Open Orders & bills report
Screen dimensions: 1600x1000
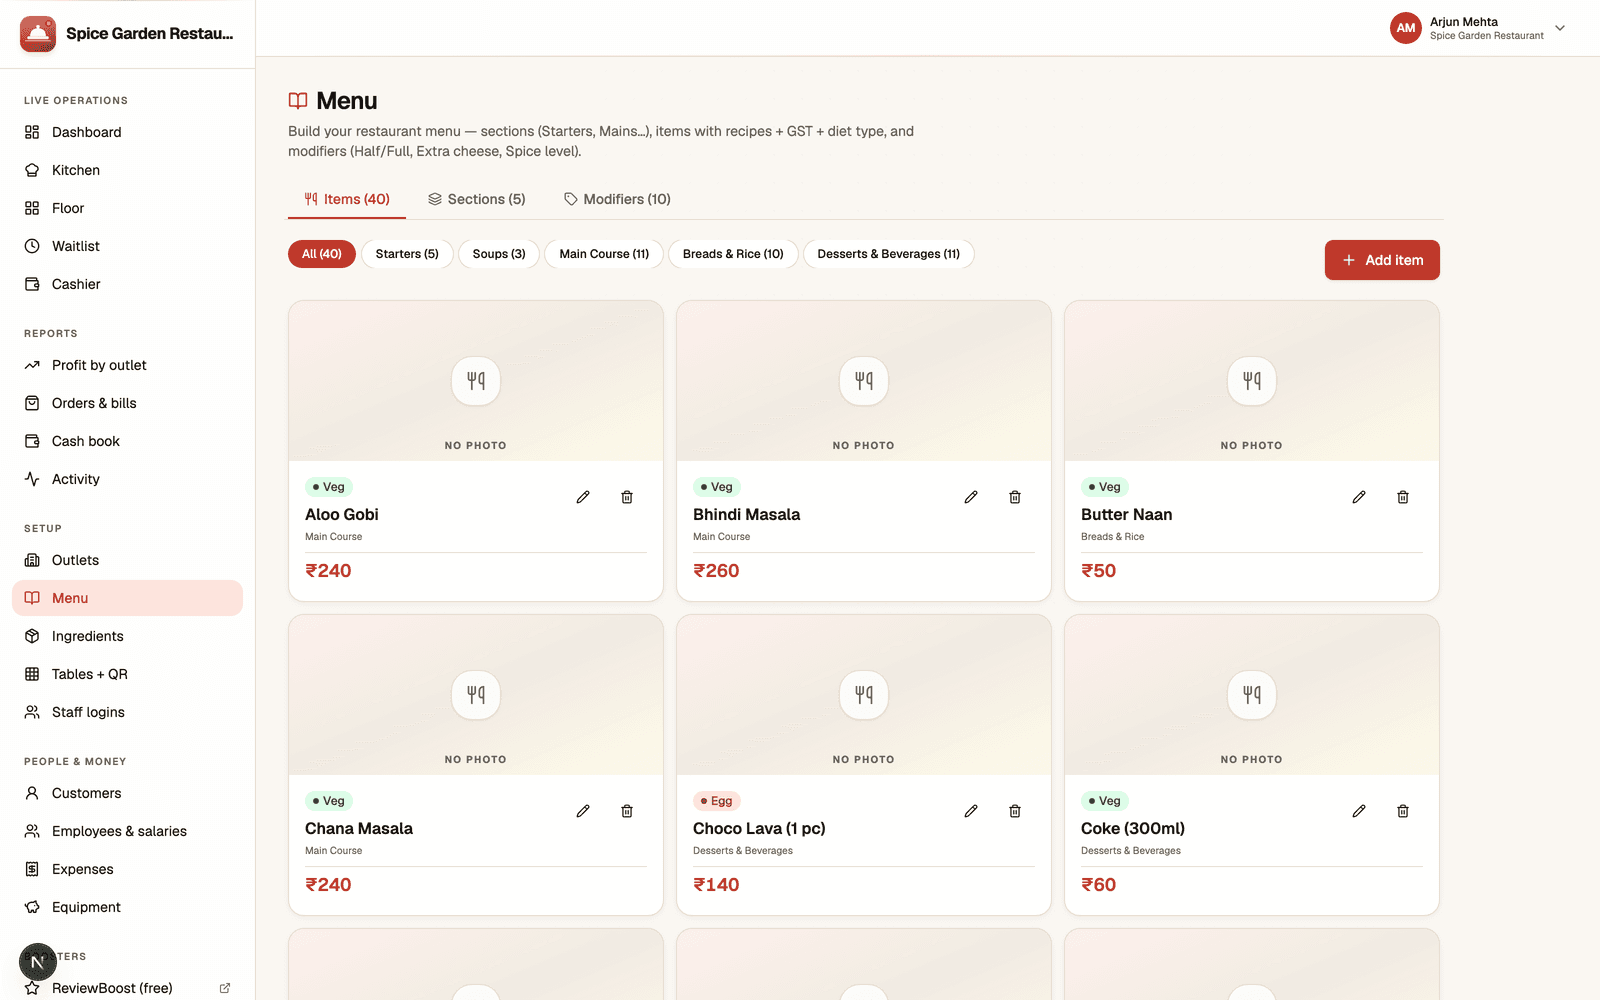127,403
